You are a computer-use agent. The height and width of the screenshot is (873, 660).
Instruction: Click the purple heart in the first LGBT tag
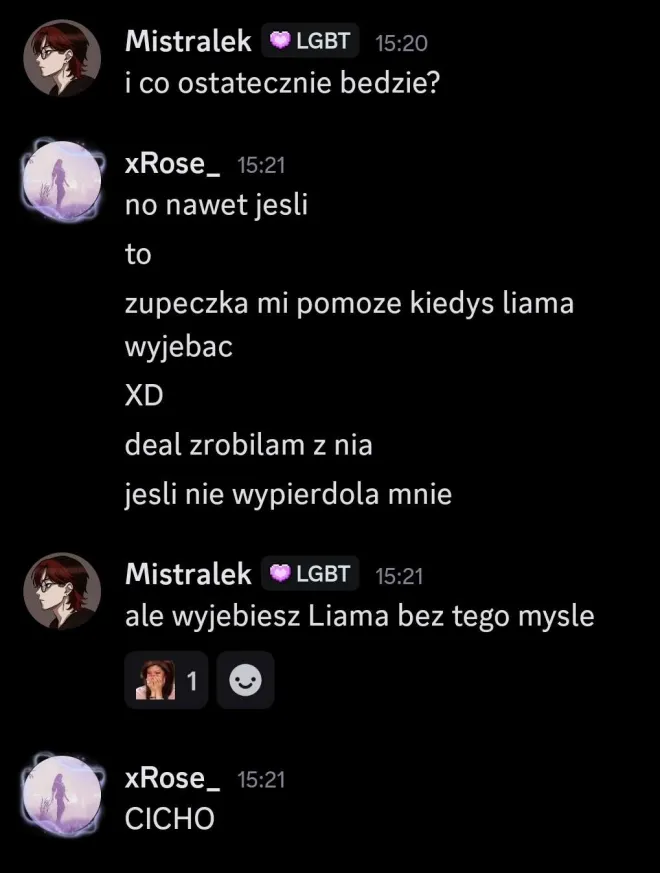(x=280, y=41)
